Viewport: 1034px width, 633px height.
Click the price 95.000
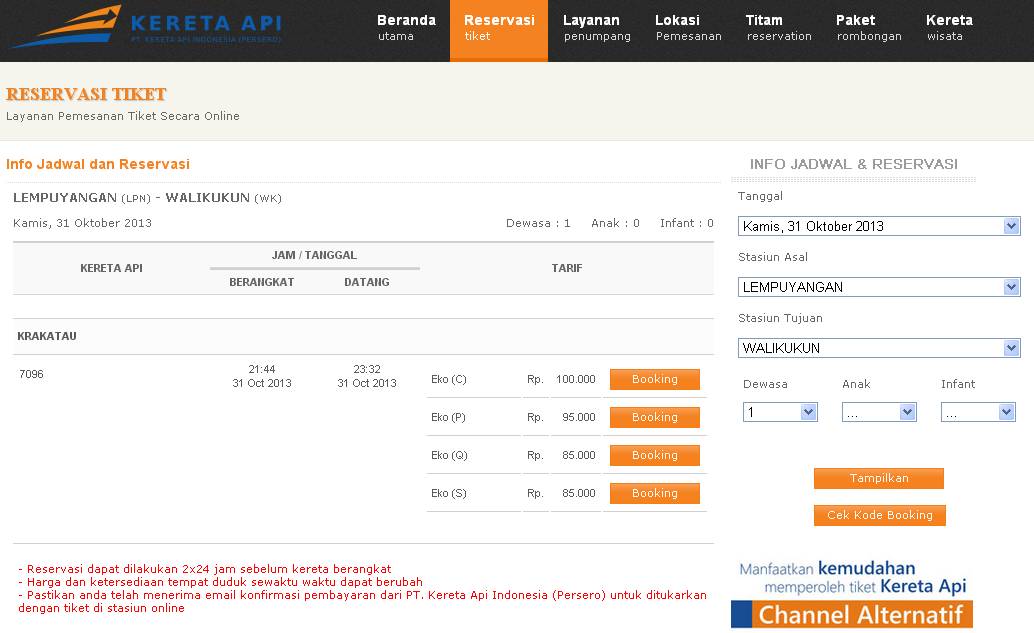579,417
